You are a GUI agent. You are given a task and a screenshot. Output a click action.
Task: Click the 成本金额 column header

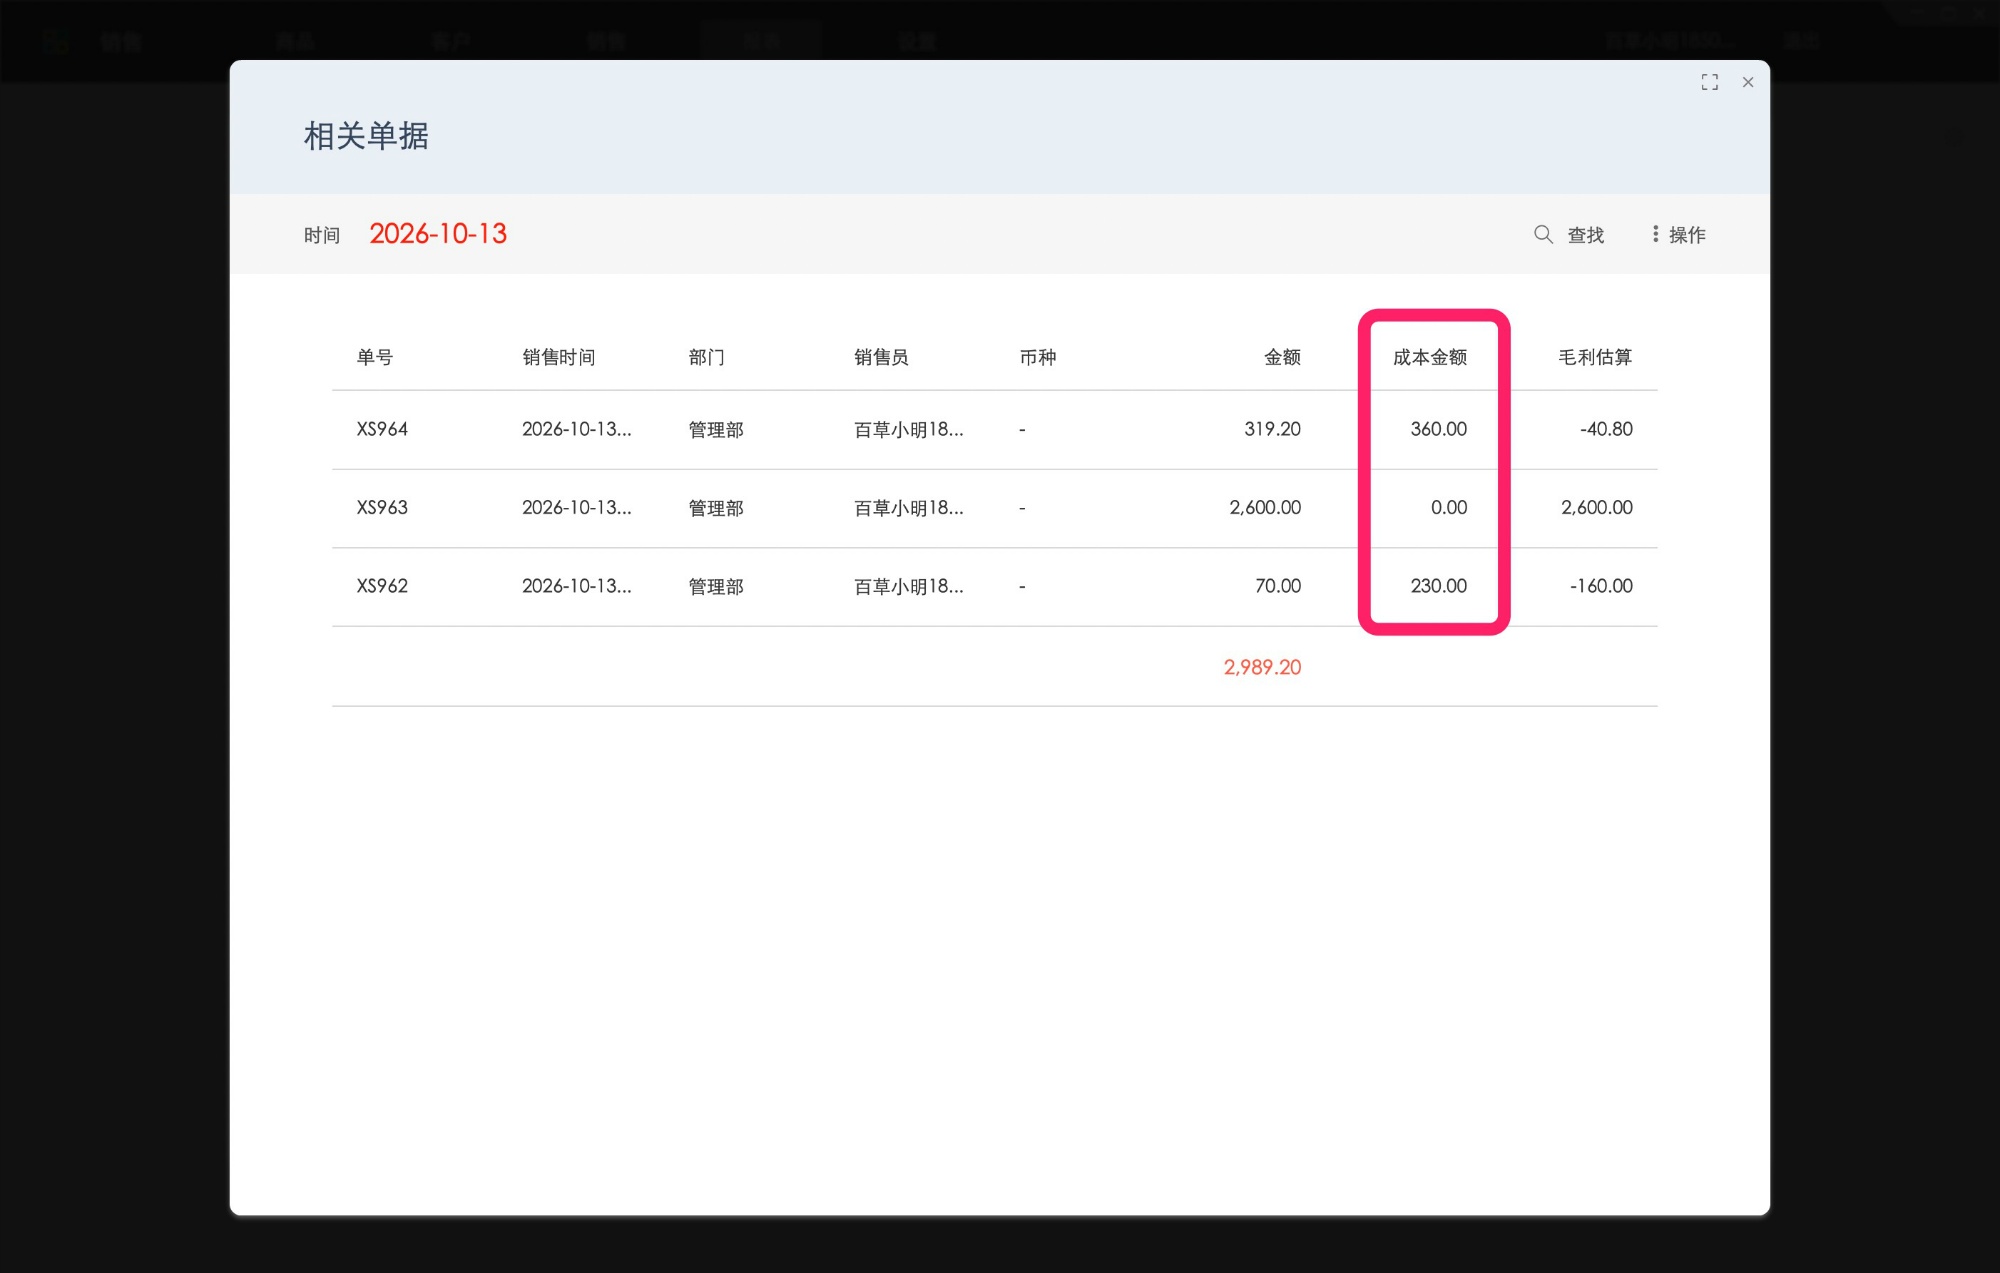pyautogui.click(x=1430, y=357)
